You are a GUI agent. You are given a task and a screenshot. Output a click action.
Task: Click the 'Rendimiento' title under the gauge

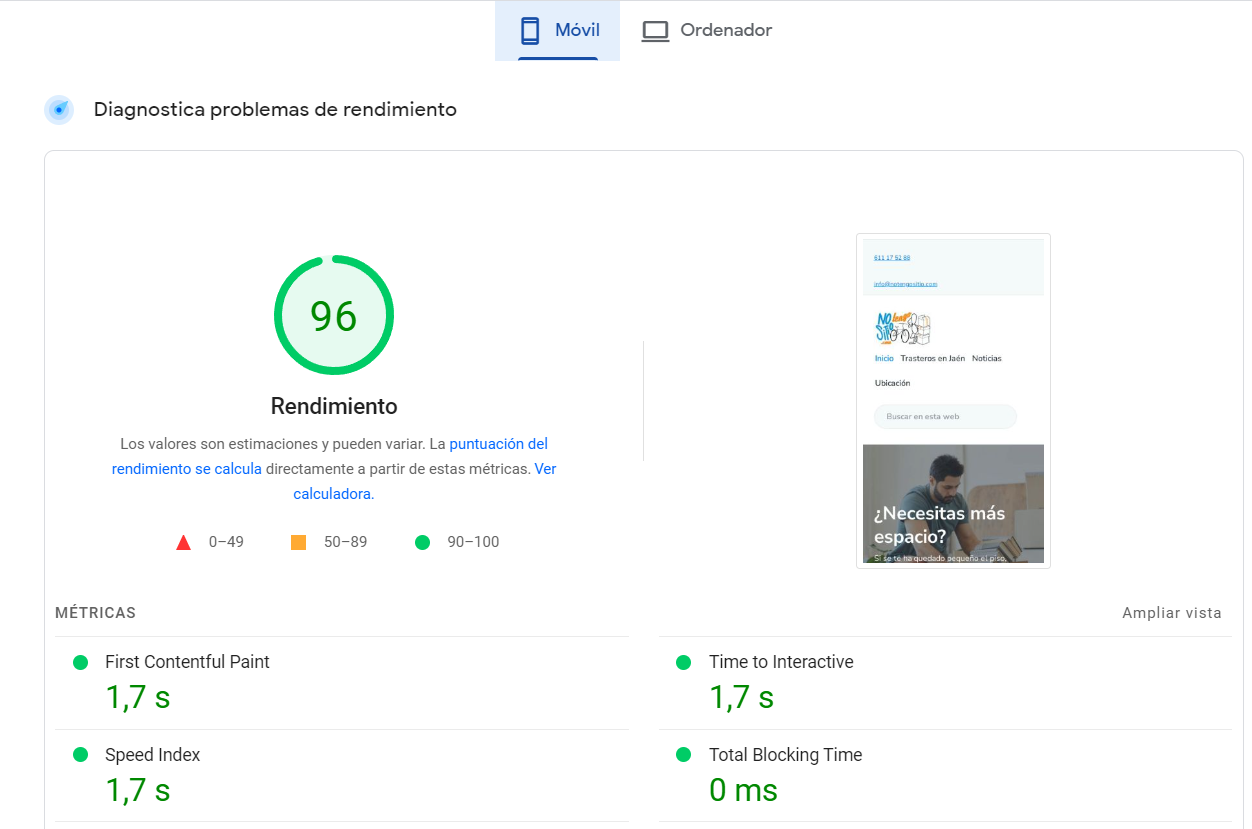pyautogui.click(x=334, y=406)
